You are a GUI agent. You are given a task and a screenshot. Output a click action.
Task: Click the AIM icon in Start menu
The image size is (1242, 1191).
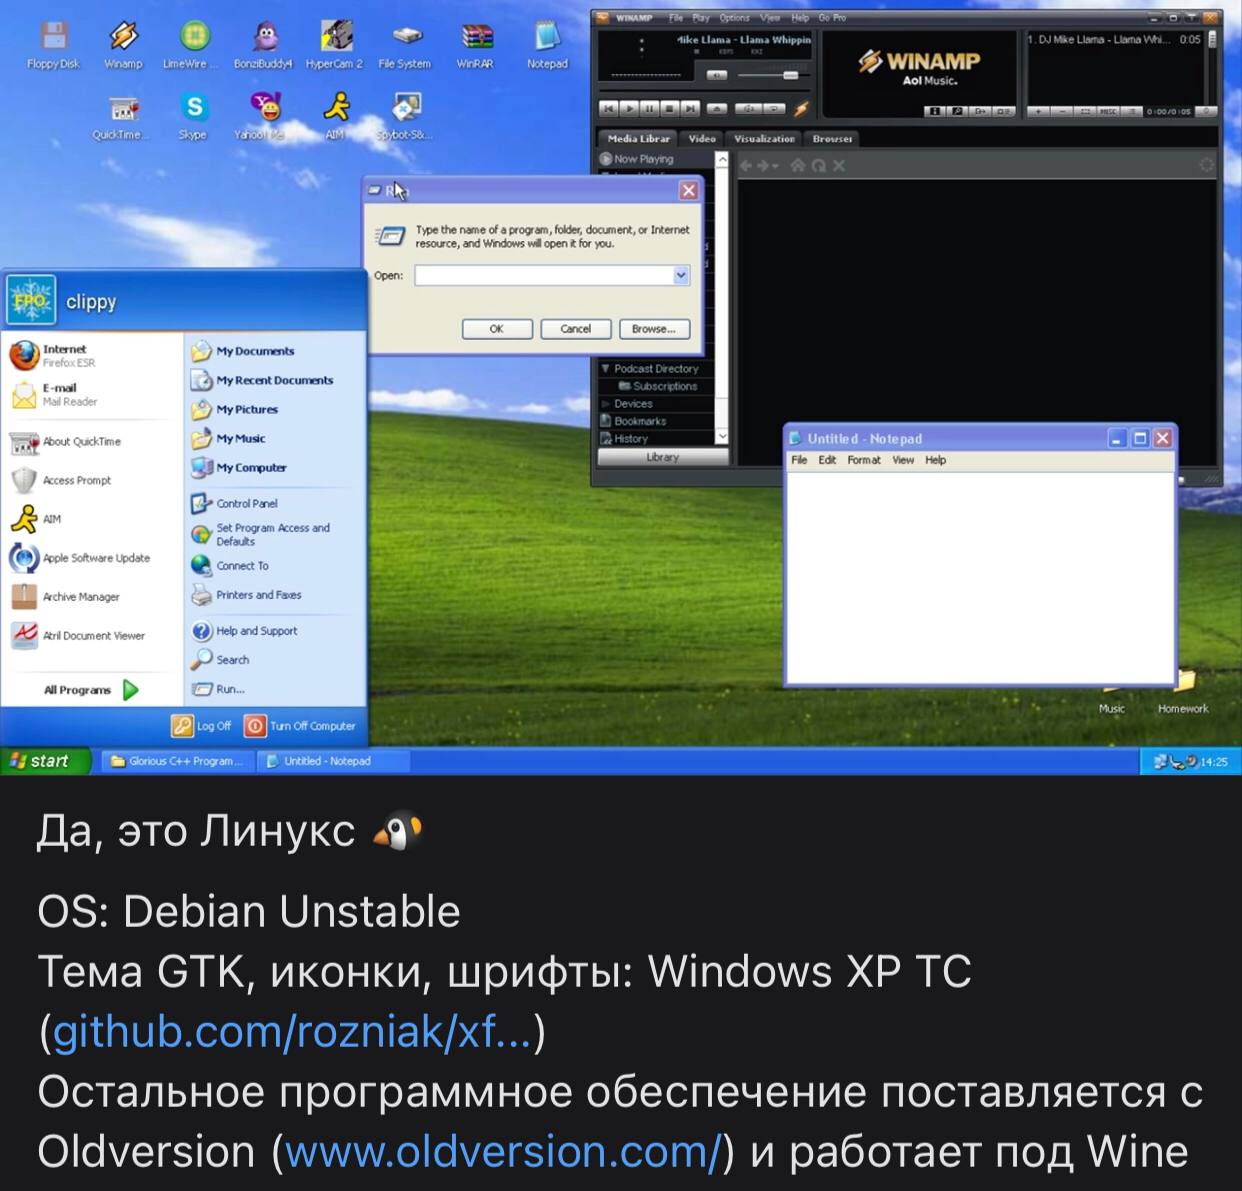(x=25, y=519)
